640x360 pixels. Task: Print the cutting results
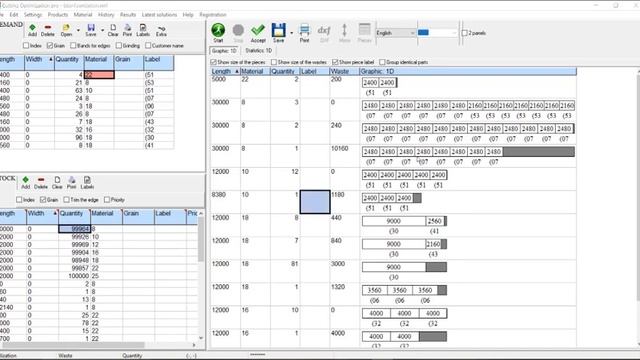coord(304,33)
